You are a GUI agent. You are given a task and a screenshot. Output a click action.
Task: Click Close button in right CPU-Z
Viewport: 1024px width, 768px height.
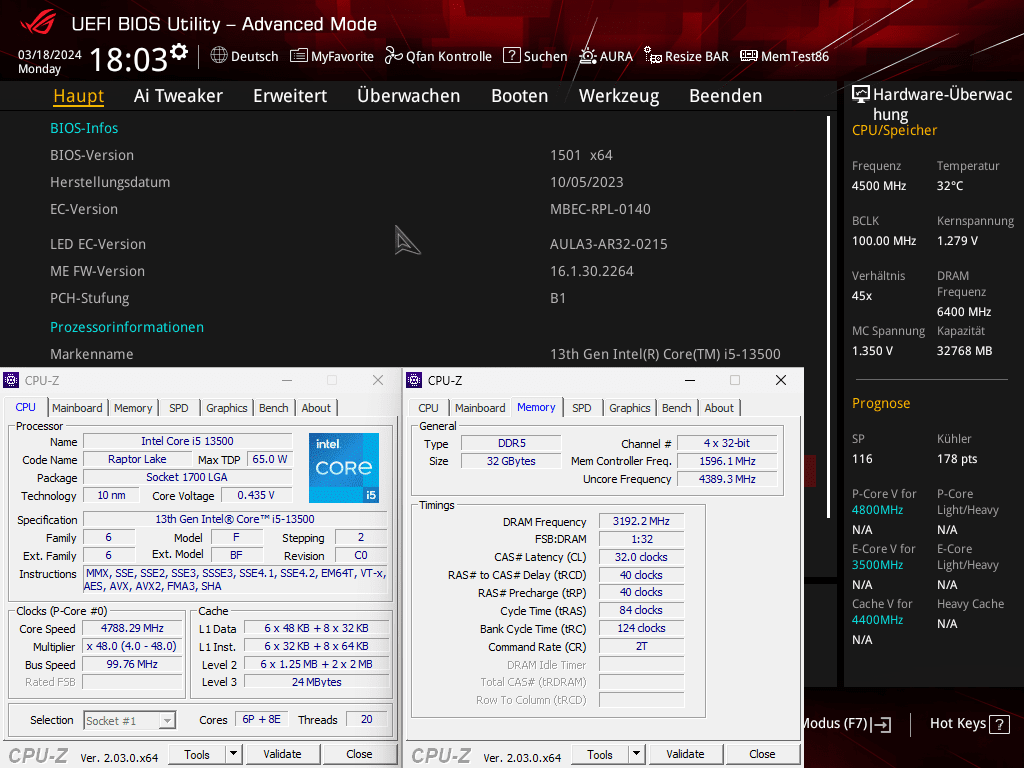[x=762, y=754]
